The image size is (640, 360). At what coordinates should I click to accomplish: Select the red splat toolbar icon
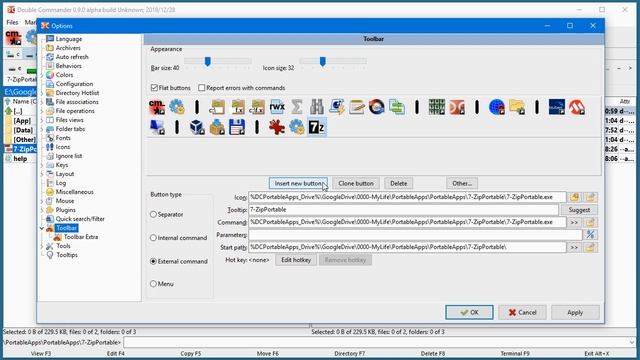coord(277,127)
